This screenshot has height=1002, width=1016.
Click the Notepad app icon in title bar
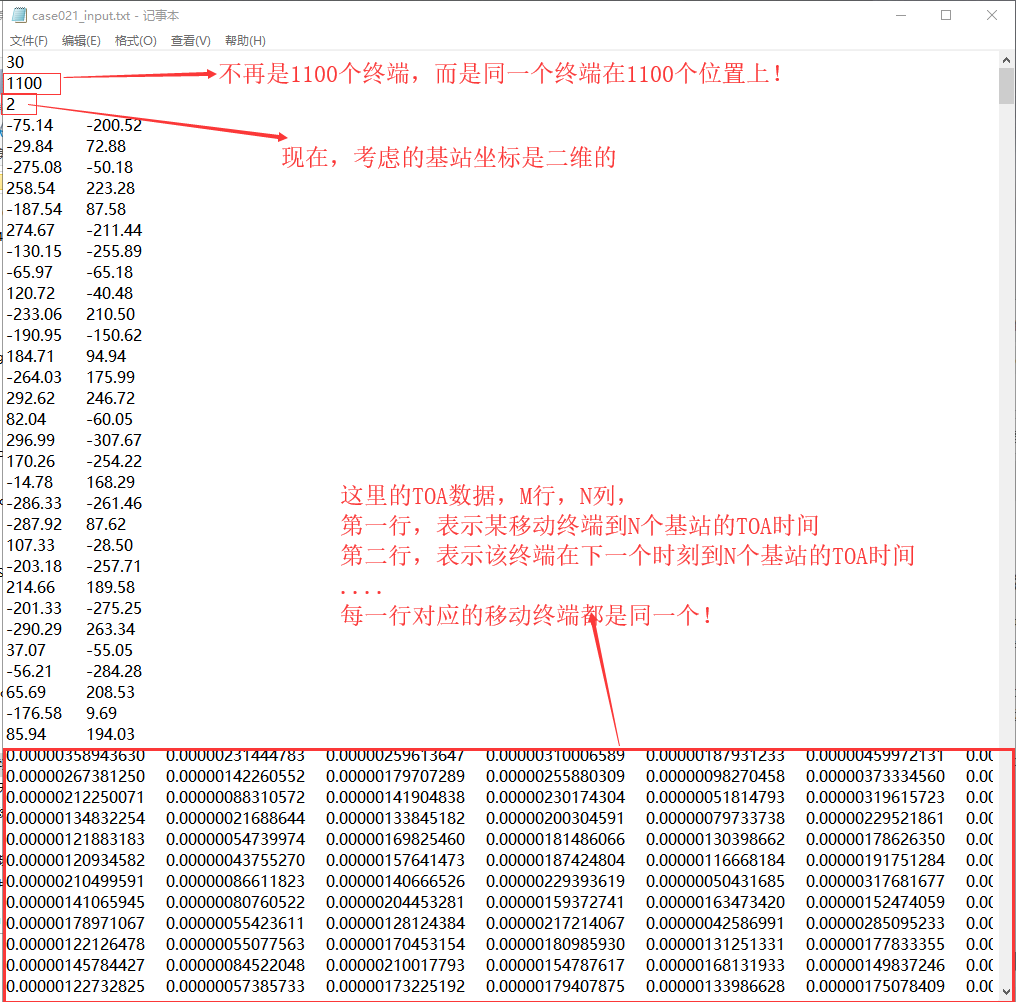19,15
